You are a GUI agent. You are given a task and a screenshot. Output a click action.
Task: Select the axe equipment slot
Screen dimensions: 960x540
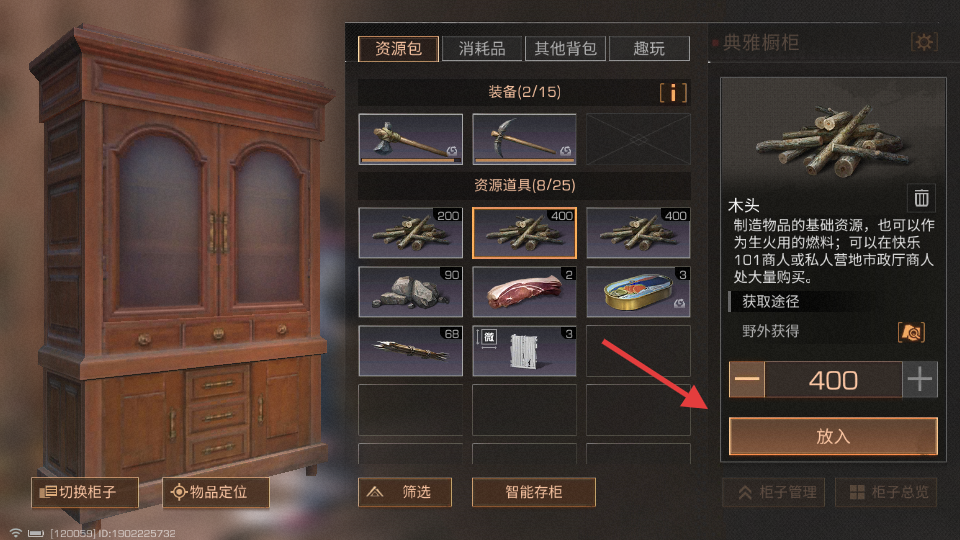click(x=410, y=139)
